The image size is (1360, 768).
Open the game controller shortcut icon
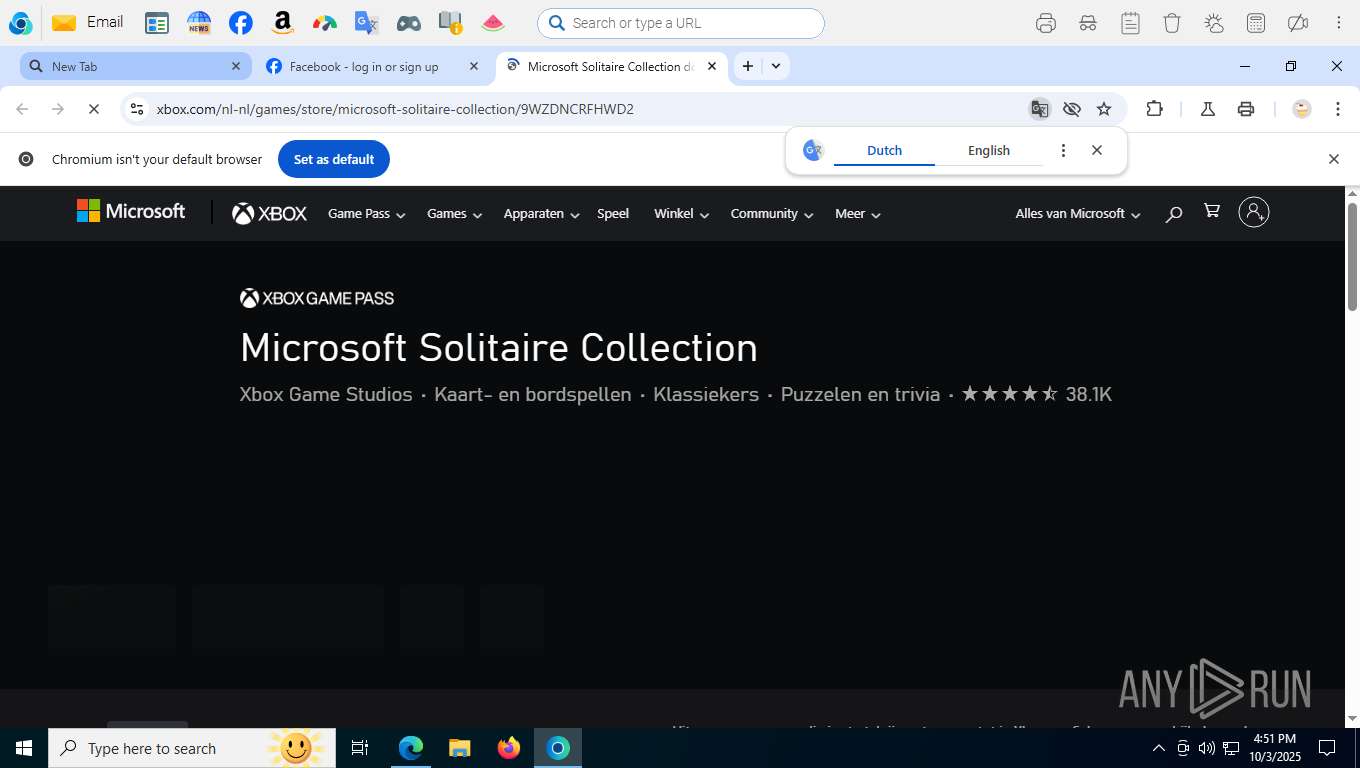[x=408, y=23]
